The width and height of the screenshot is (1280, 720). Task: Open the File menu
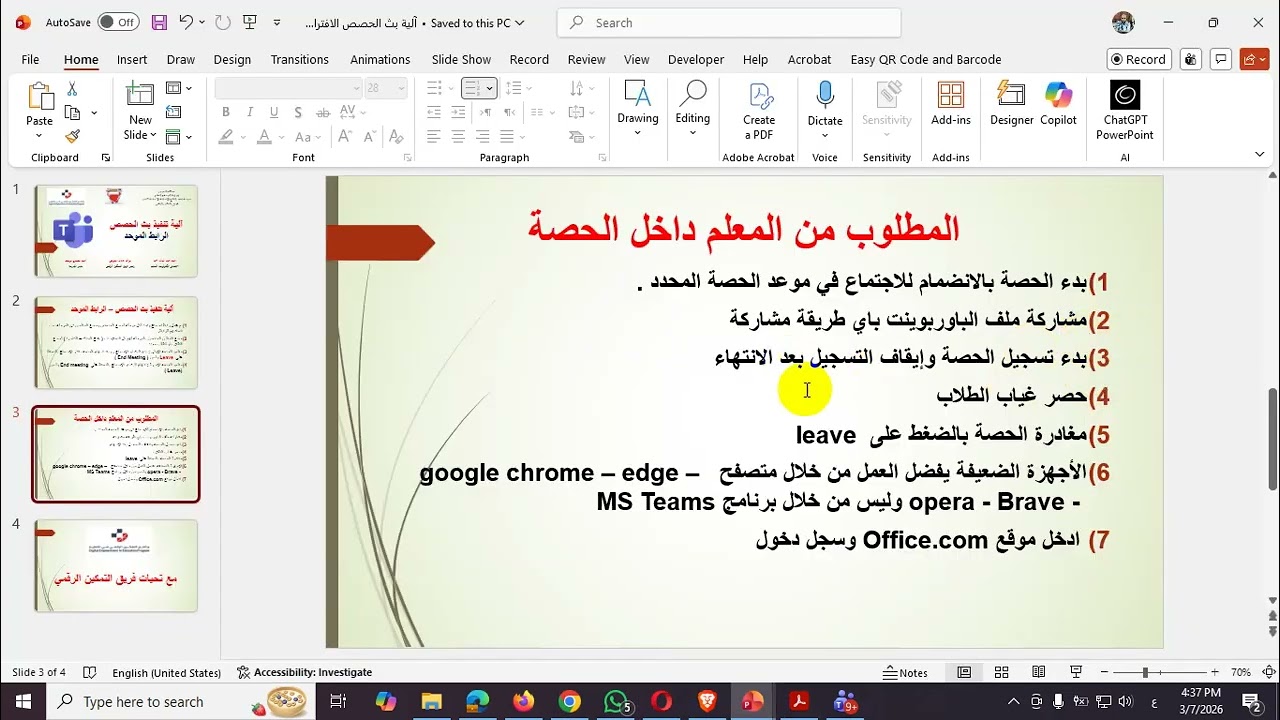[x=30, y=59]
